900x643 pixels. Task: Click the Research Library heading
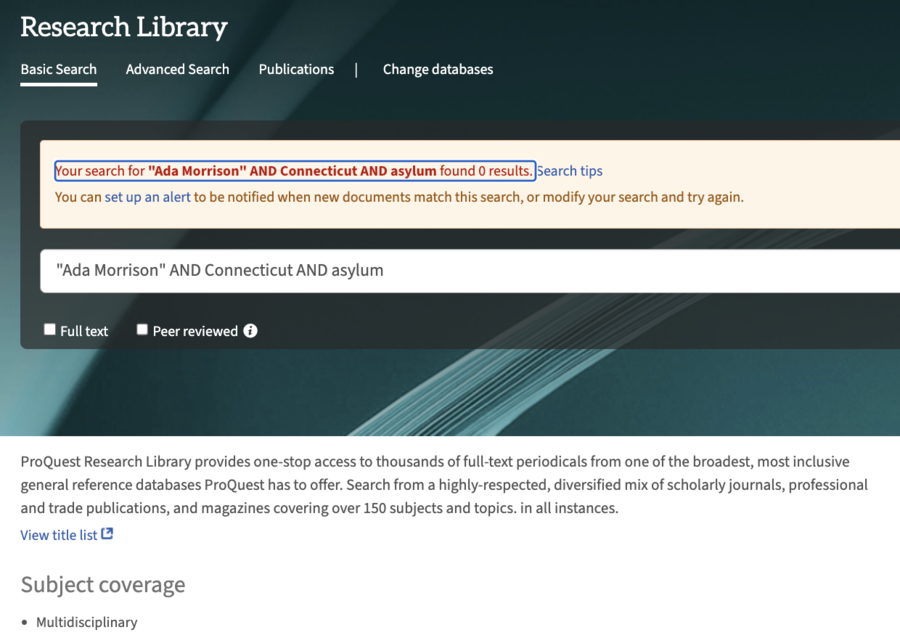123,27
